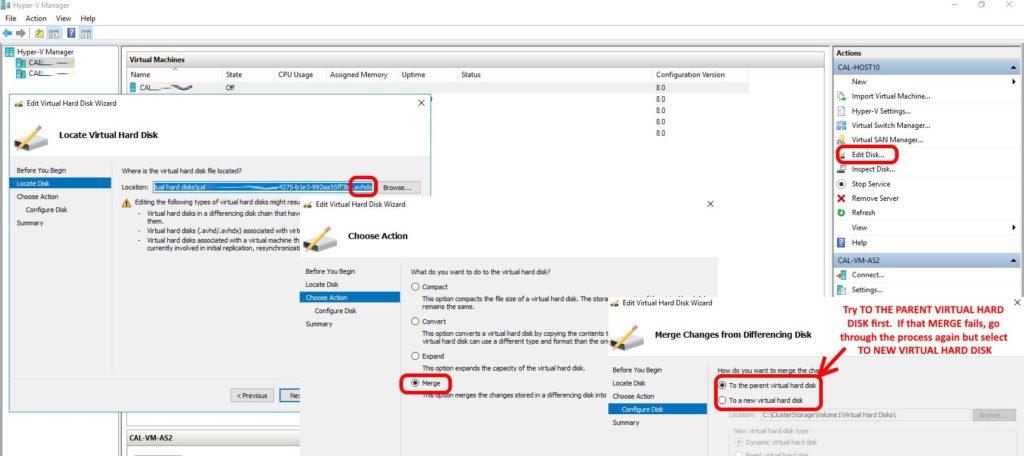Click the Import Virtual Machine icon
Viewport: 1024px width, 456px height.
(842, 96)
